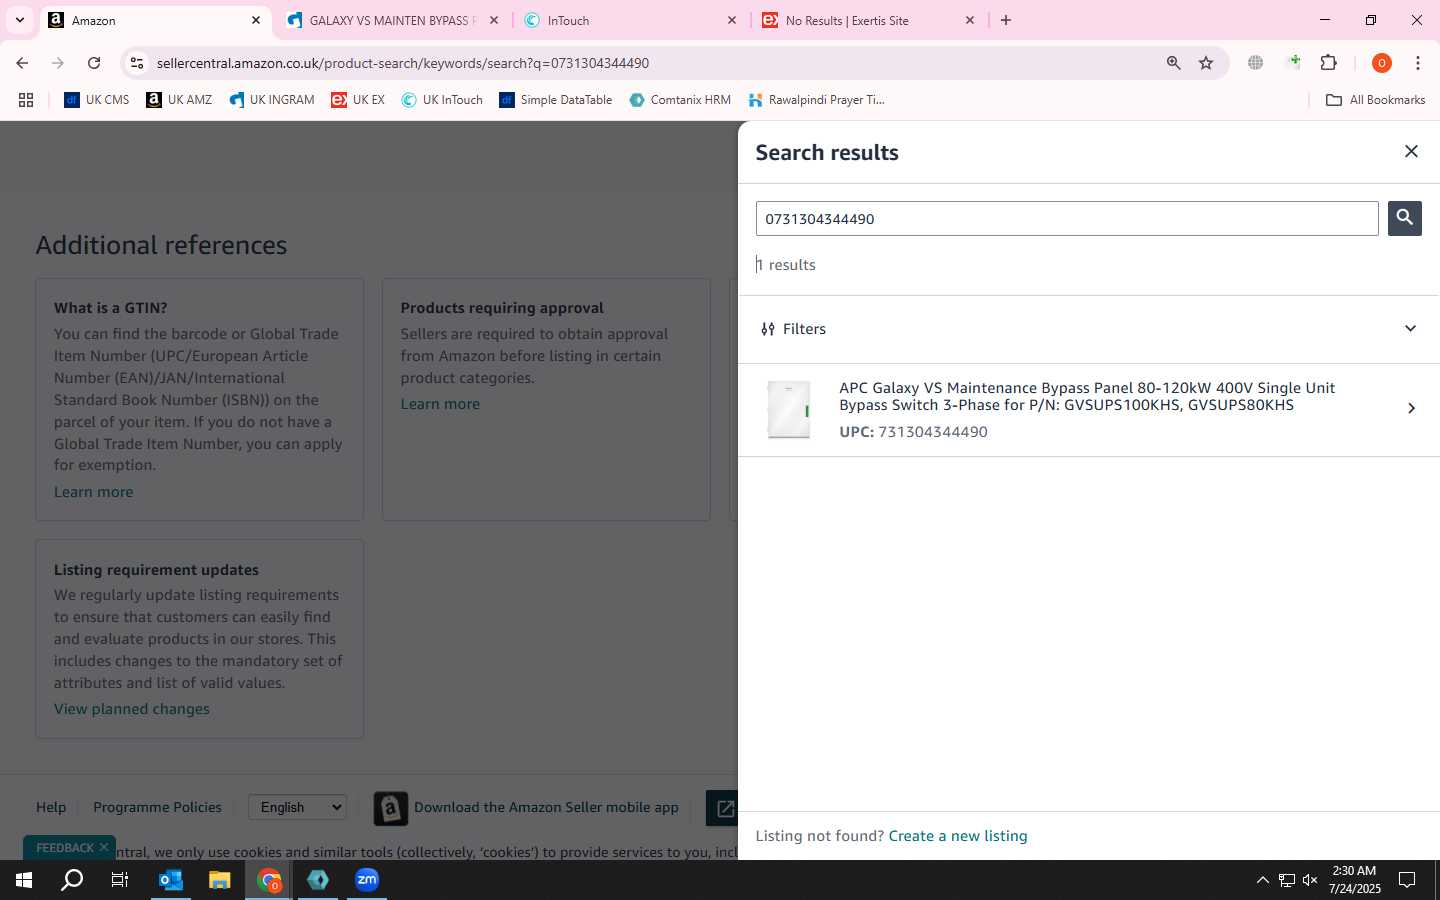Screen dimensions: 1440x900
Task: Open the Extensions puzzle menu
Action: [1329, 63]
